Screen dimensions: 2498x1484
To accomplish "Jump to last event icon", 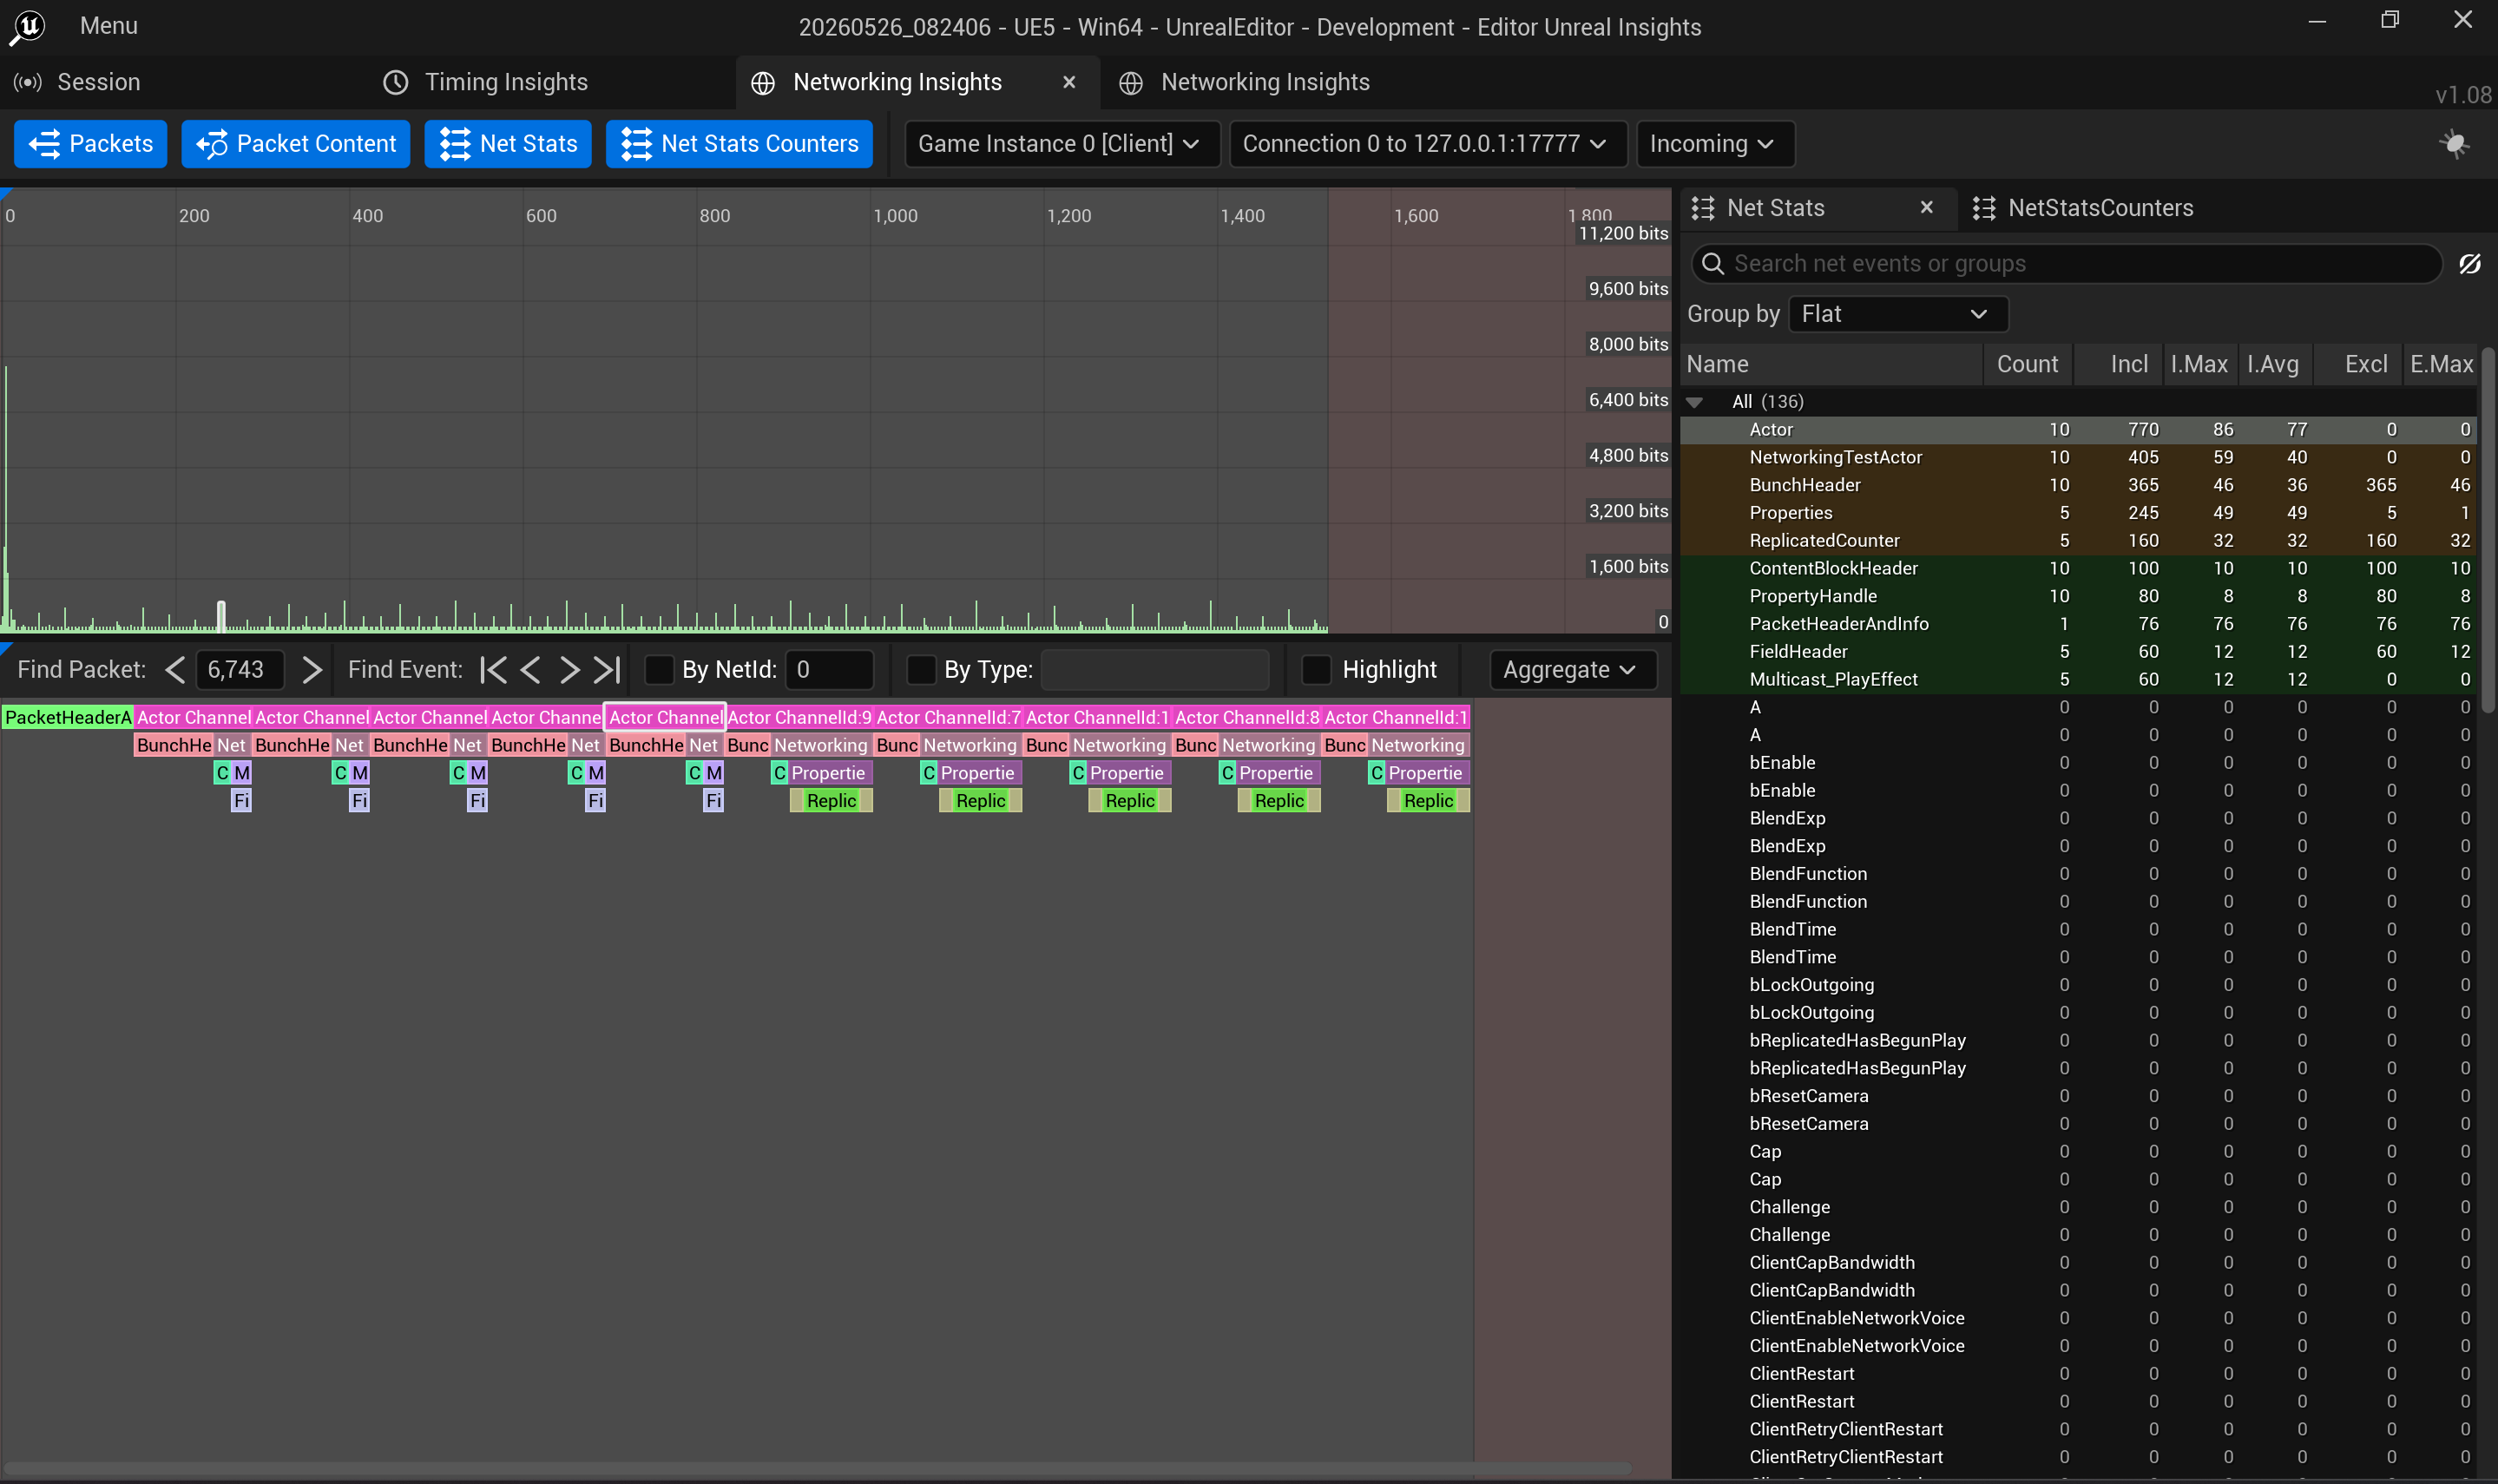I will point(607,670).
